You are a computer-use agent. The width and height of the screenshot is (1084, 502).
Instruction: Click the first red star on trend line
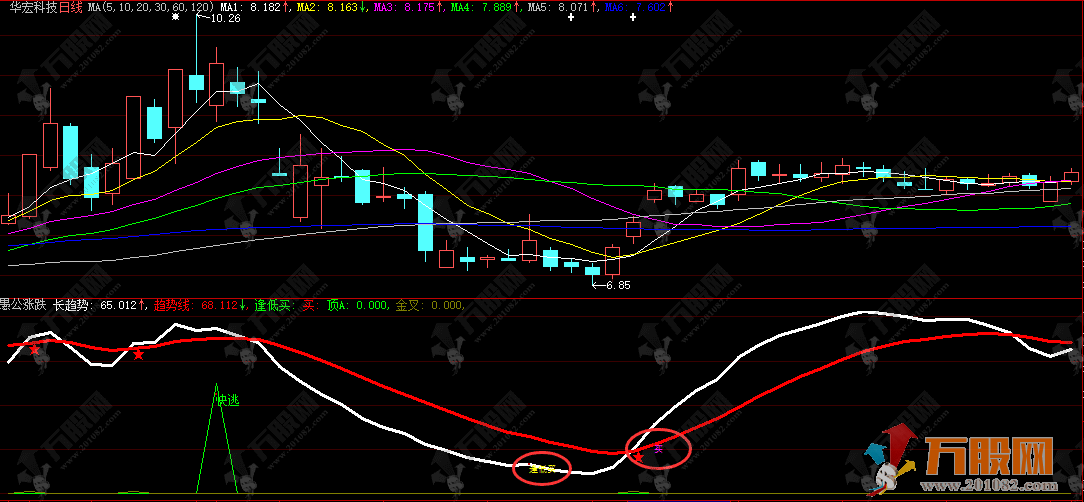tap(35, 351)
